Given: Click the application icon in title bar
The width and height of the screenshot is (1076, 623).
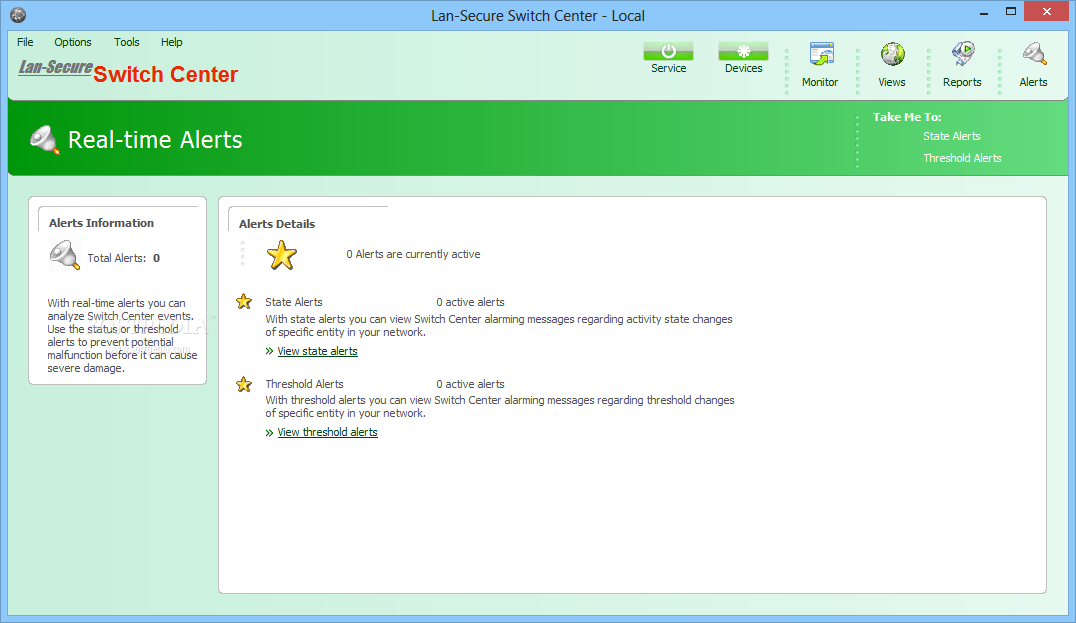Looking at the screenshot, I should pyautogui.click(x=18, y=14).
